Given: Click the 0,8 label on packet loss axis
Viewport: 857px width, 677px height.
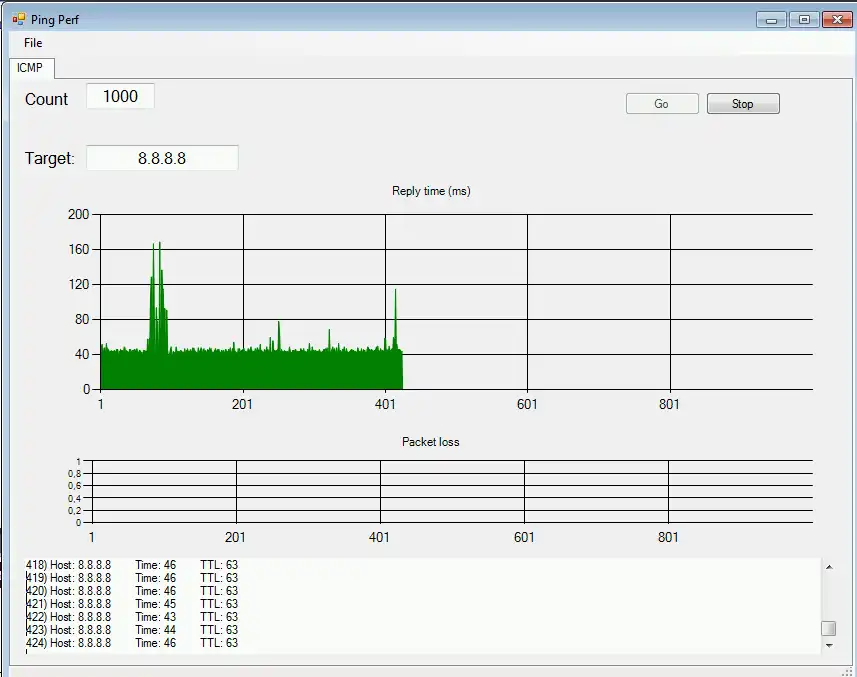Looking at the screenshot, I should pyautogui.click(x=74, y=474).
